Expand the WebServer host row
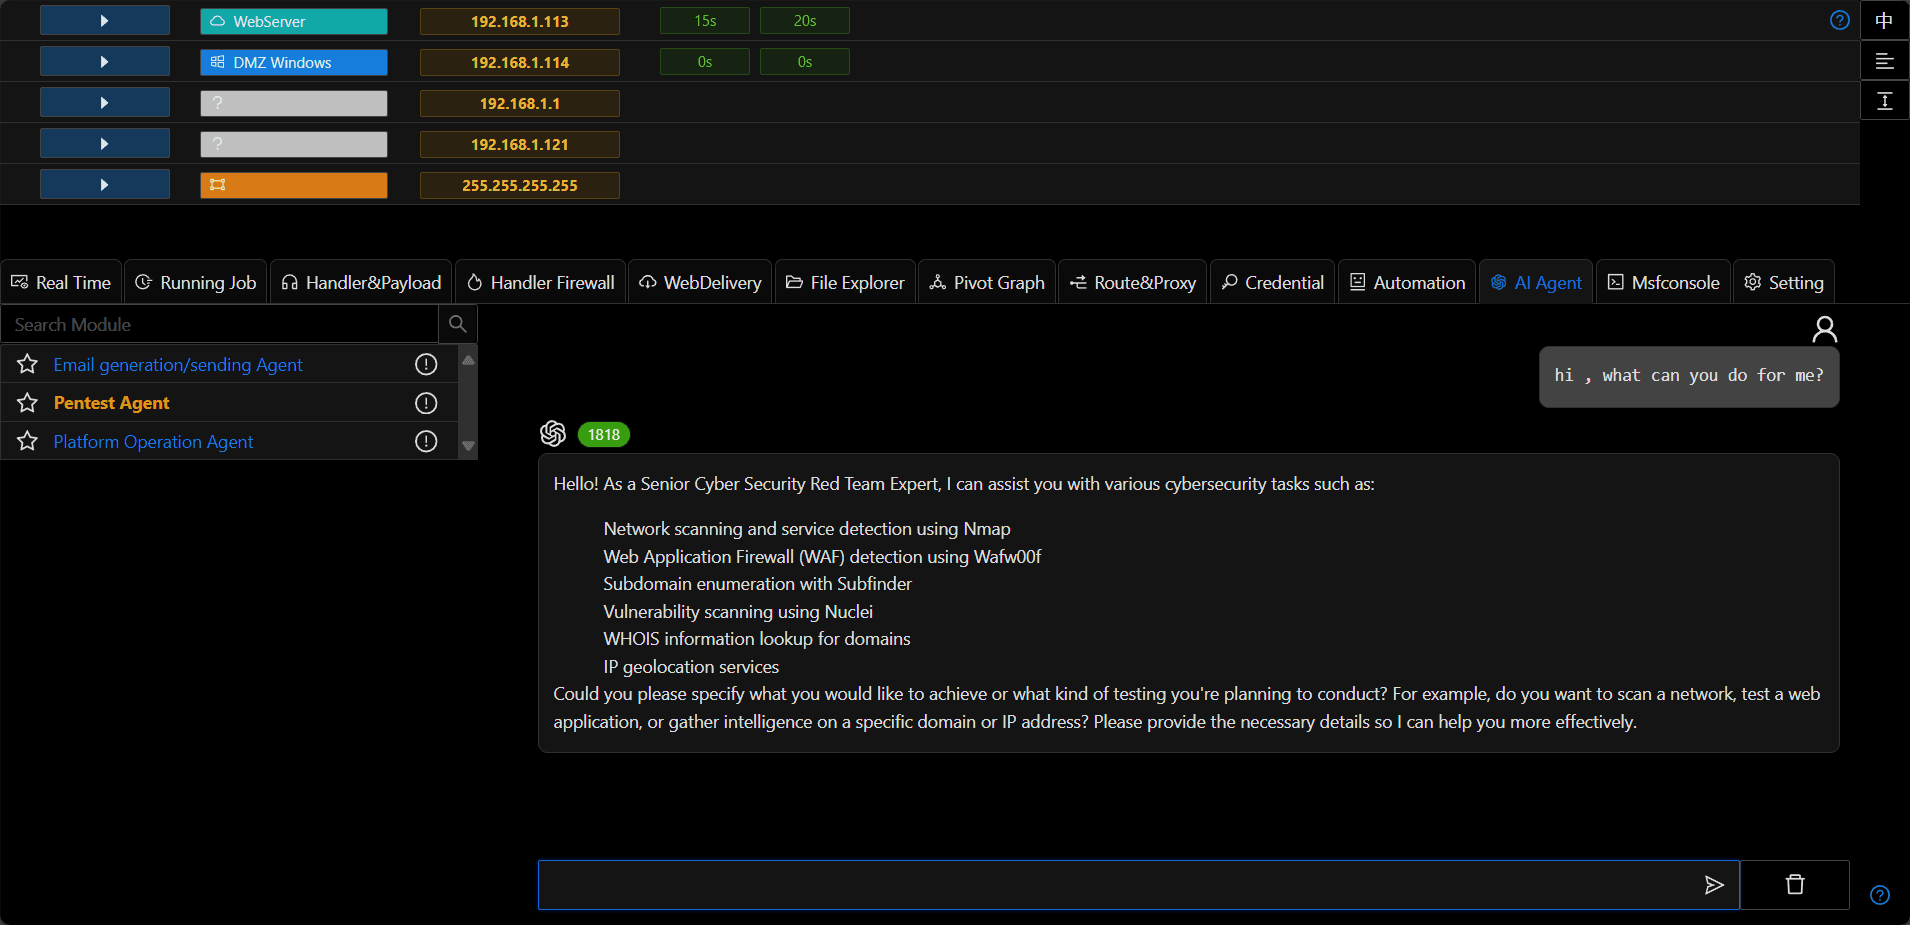The image size is (1910, 925). (105, 21)
